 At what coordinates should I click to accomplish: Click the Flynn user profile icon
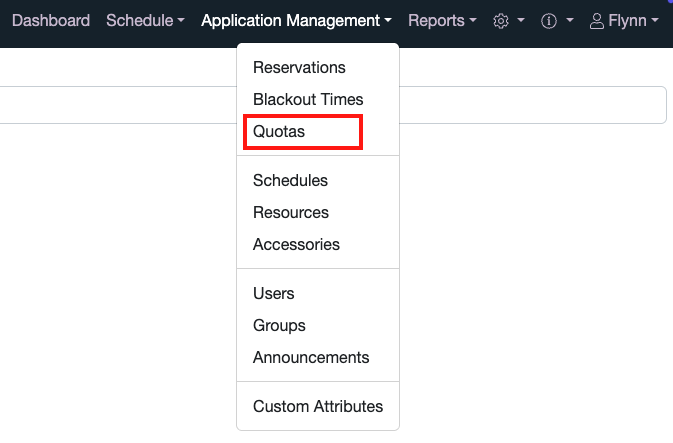(597, 21)
